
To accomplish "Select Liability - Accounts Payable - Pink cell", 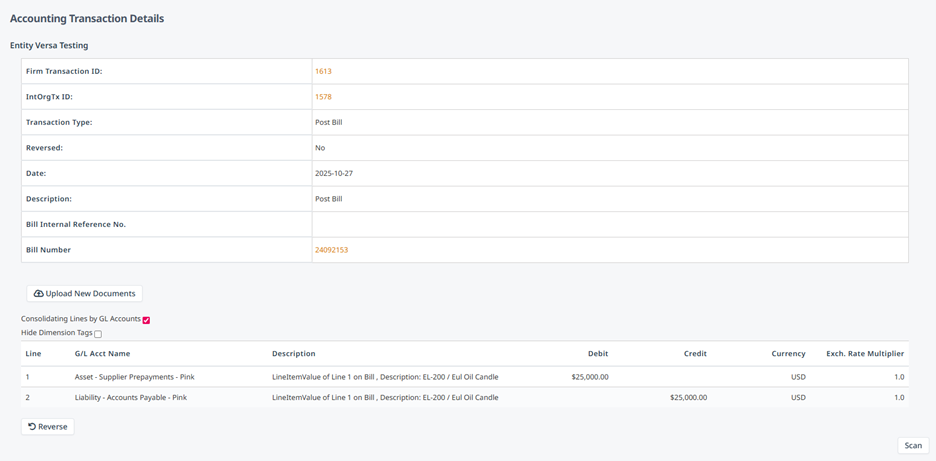I will click(130, 398).
